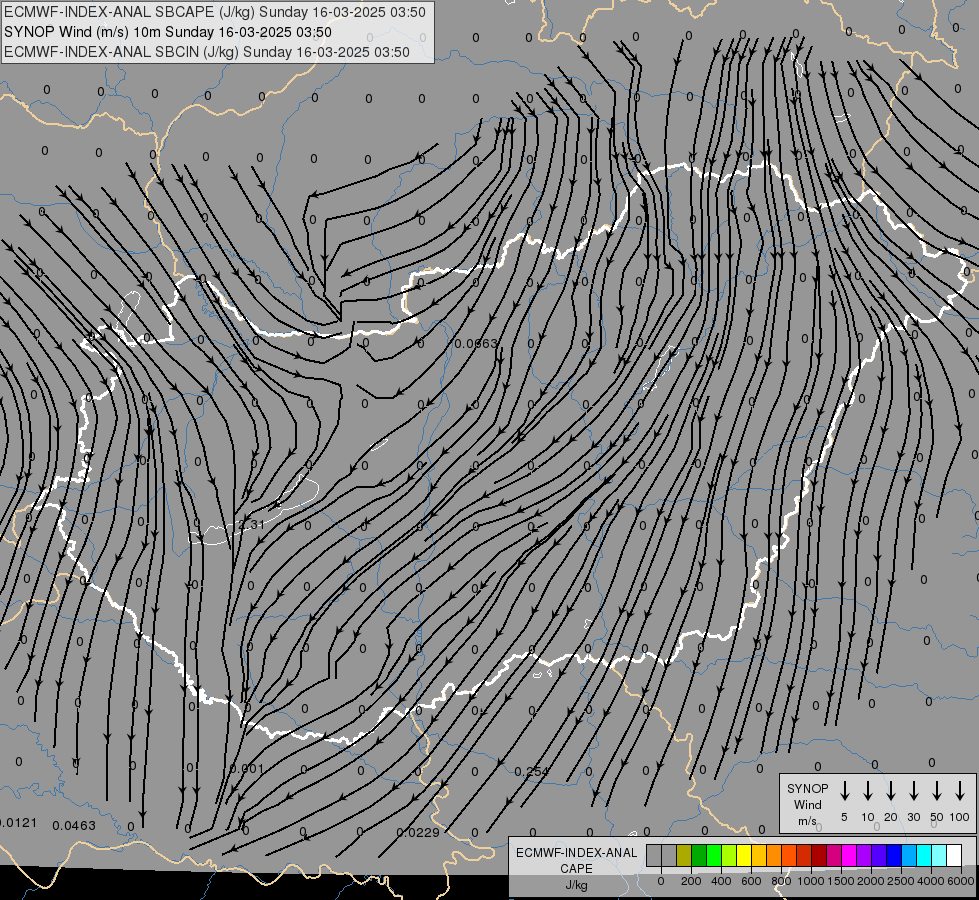Click the 100 m/s wind arrow symbol

click(x=960, y=791)
